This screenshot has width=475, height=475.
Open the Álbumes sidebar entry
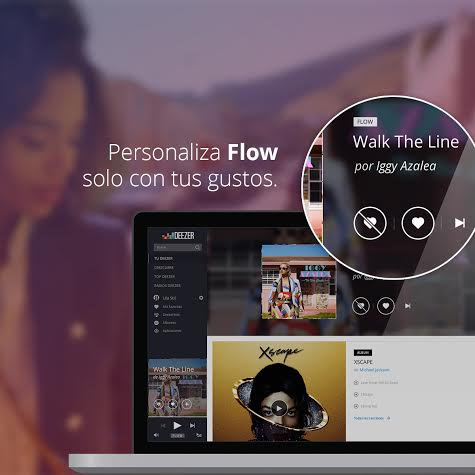click(169, 323)
